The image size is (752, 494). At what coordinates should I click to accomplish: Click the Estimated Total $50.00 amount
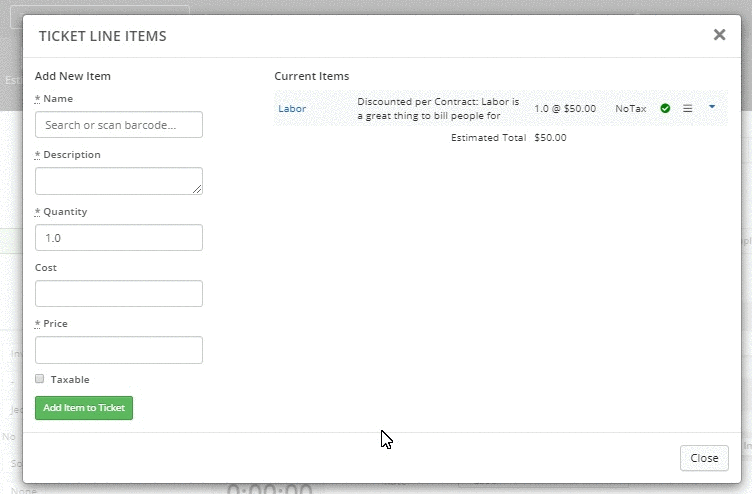(550, 138)
